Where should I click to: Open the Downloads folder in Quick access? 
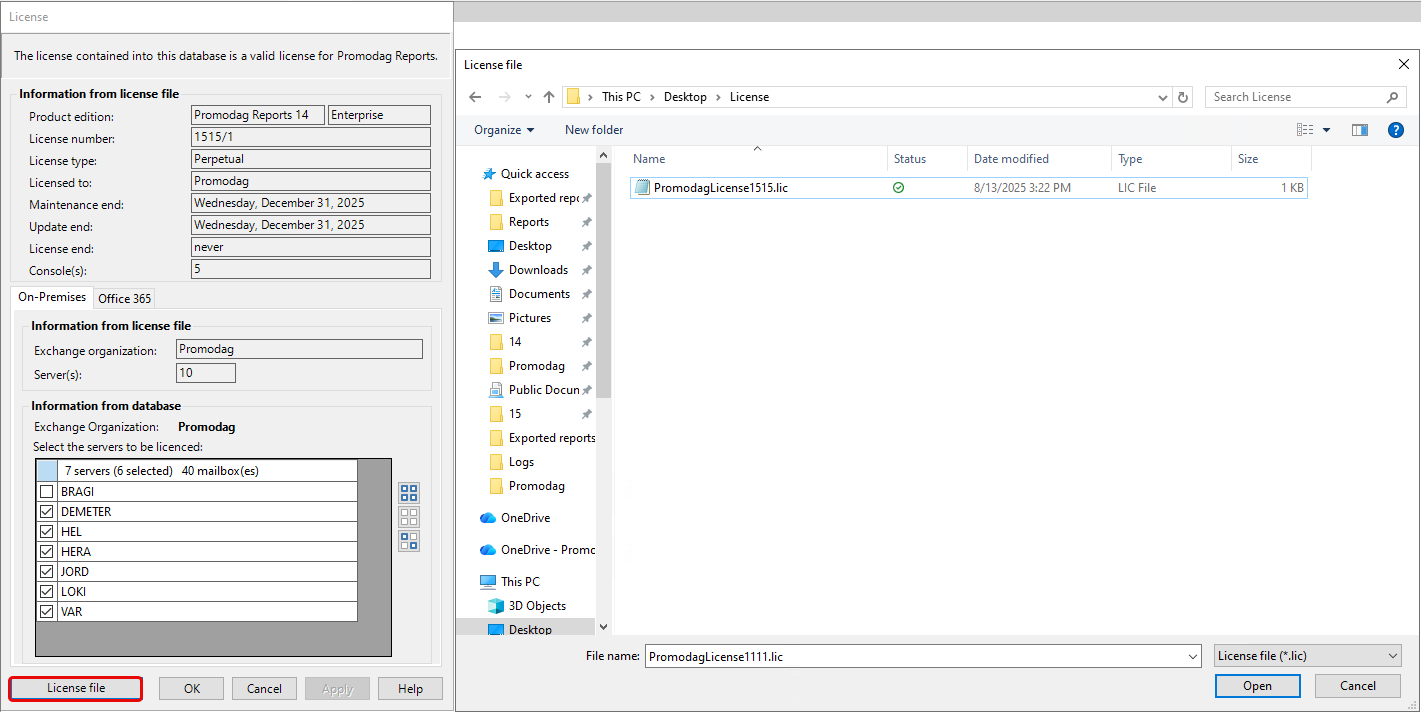pos(536,269)
